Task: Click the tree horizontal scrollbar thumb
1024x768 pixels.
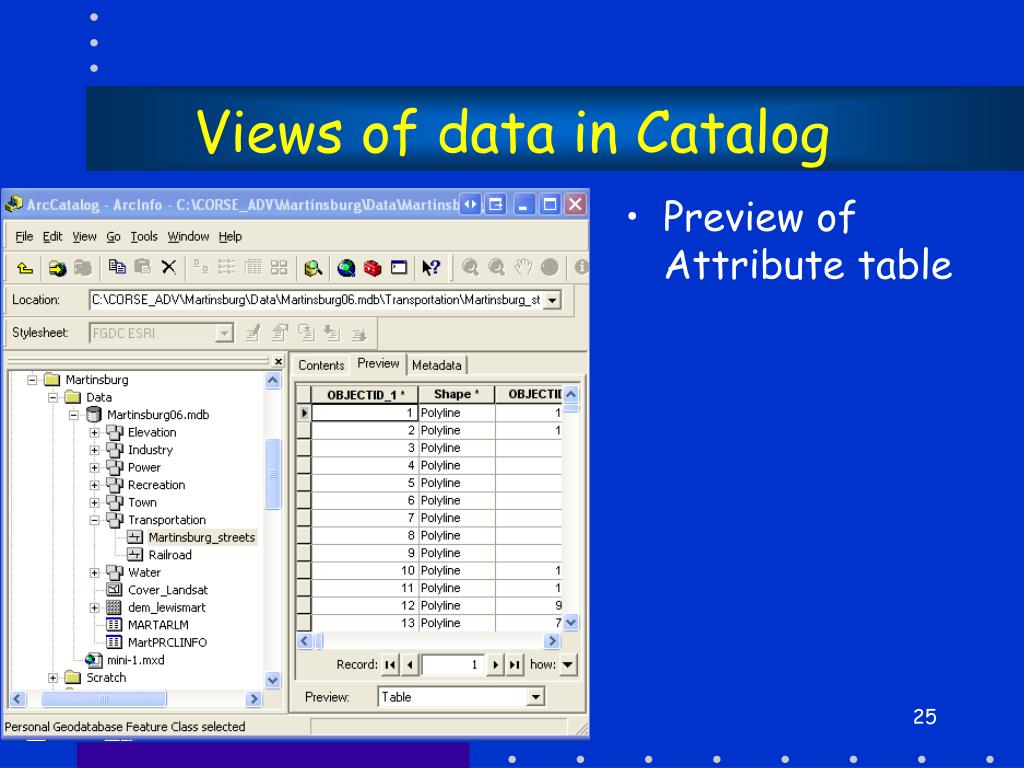Action: [104, 699]
